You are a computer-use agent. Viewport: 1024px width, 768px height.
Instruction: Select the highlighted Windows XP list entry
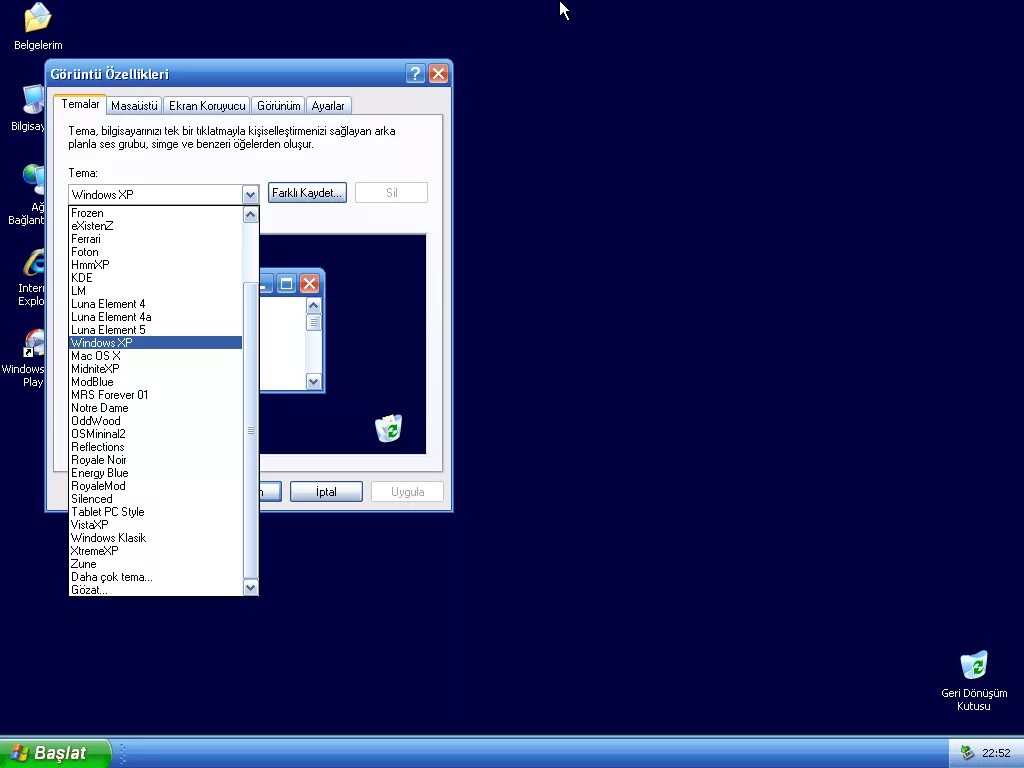(x=155, y=343)
